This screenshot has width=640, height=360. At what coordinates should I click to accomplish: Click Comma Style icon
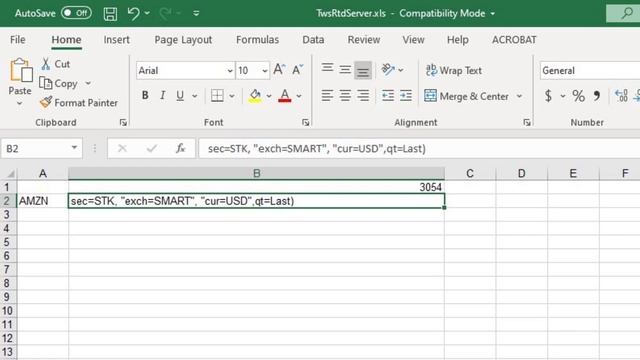point(597,96)
